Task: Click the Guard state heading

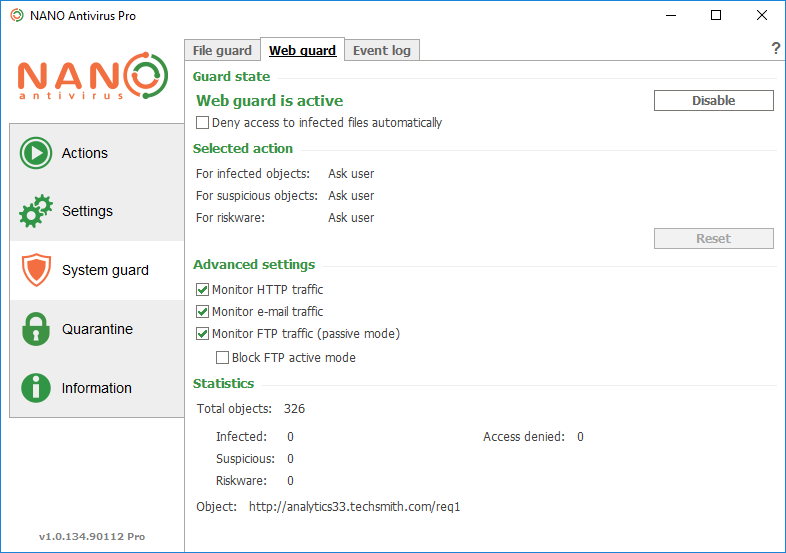Action: click(x=231, y=76)
